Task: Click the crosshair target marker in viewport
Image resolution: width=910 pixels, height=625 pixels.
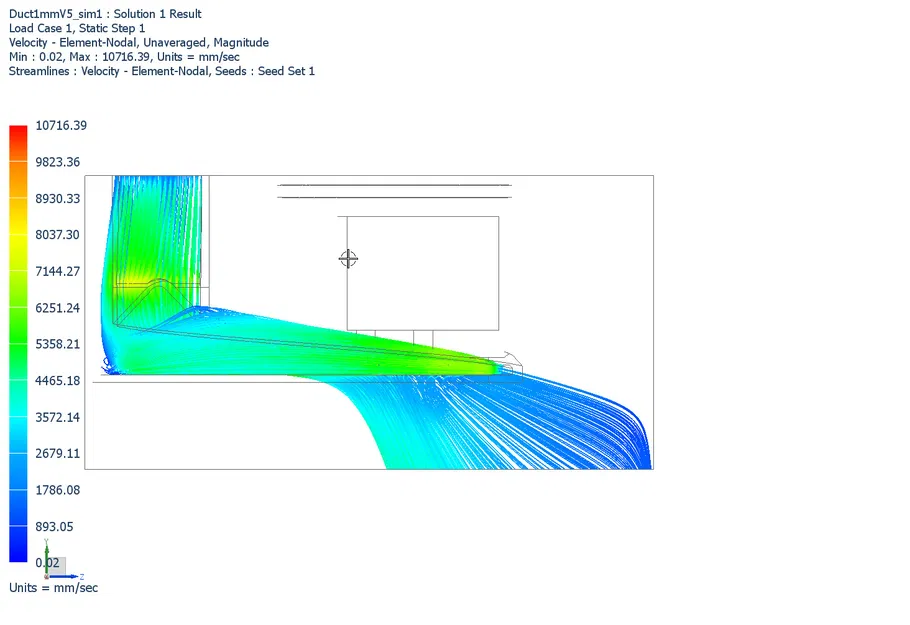Action: pyautogui.click(x=348, y=258)
